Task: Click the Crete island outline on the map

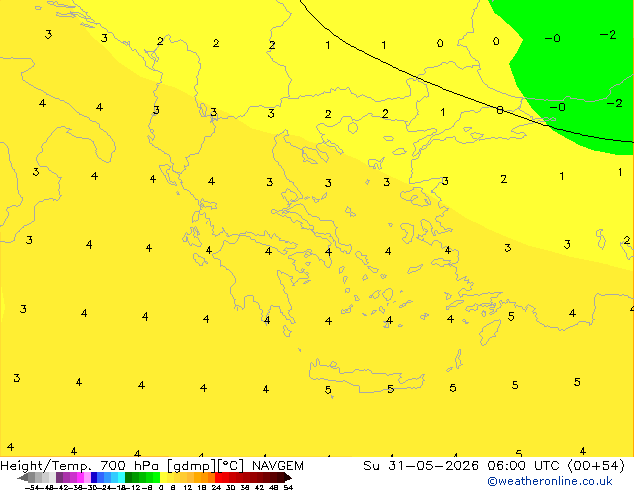Action: (366, 376)
